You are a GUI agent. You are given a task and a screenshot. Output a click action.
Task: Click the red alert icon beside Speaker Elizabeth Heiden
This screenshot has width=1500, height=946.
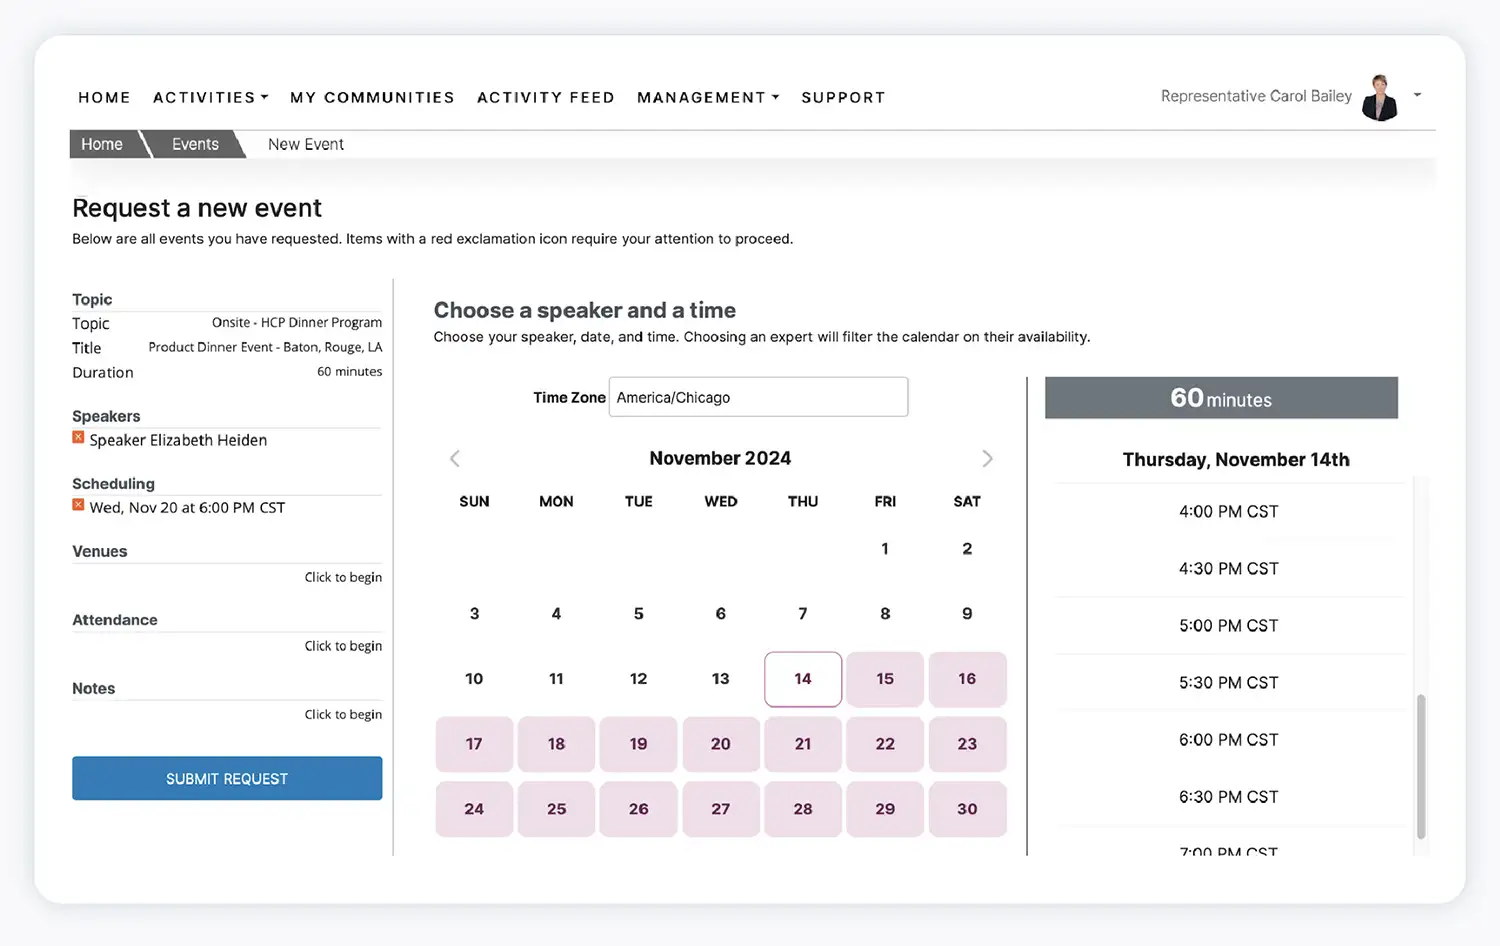pos(78,438)
